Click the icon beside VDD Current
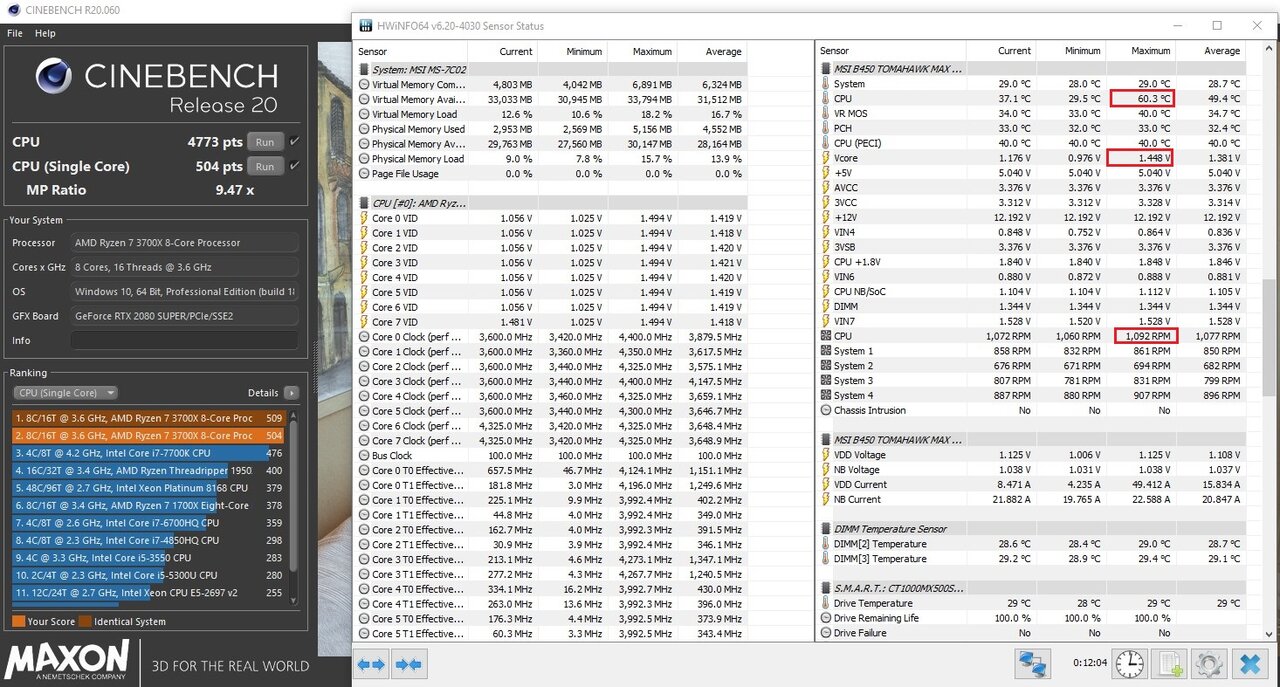Image resolution: width=1280 pixels, height=687 pixels. pos(826,484)
